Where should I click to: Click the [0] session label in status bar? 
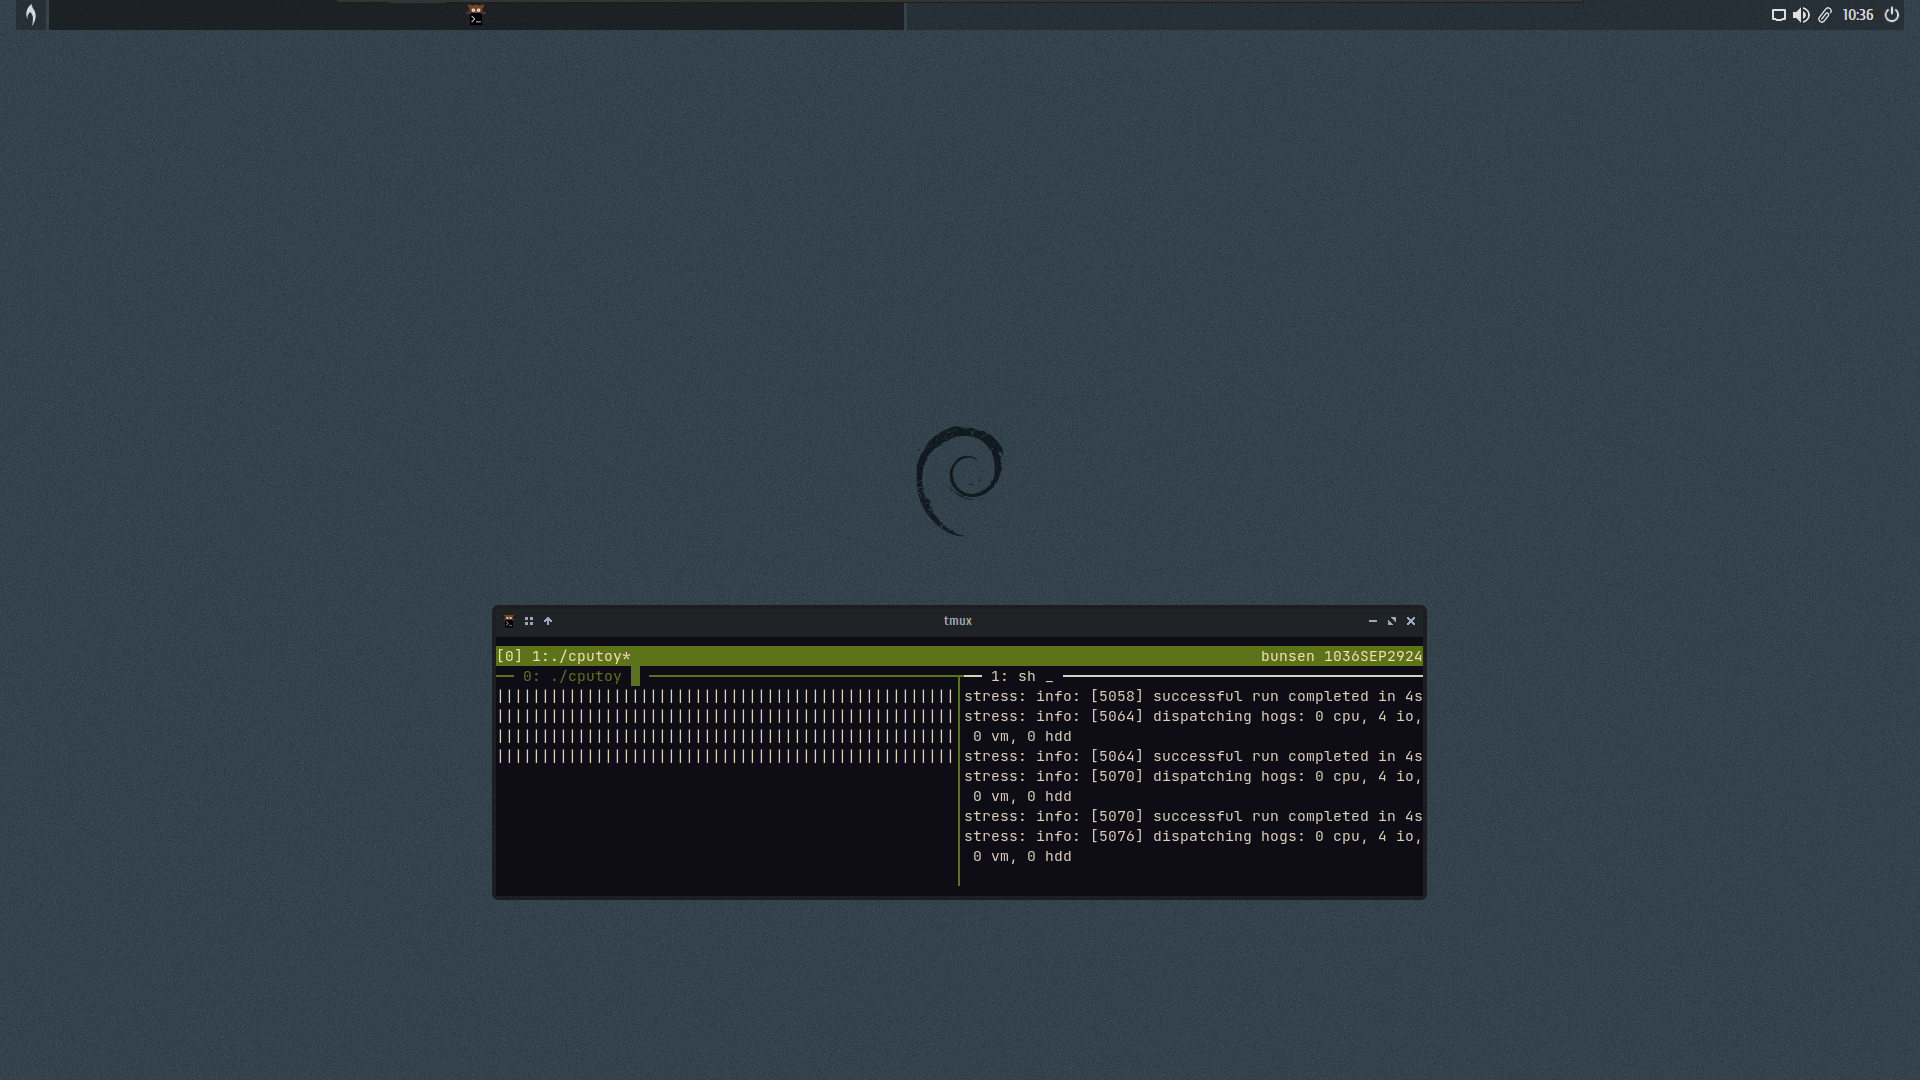tap(510, 657)
